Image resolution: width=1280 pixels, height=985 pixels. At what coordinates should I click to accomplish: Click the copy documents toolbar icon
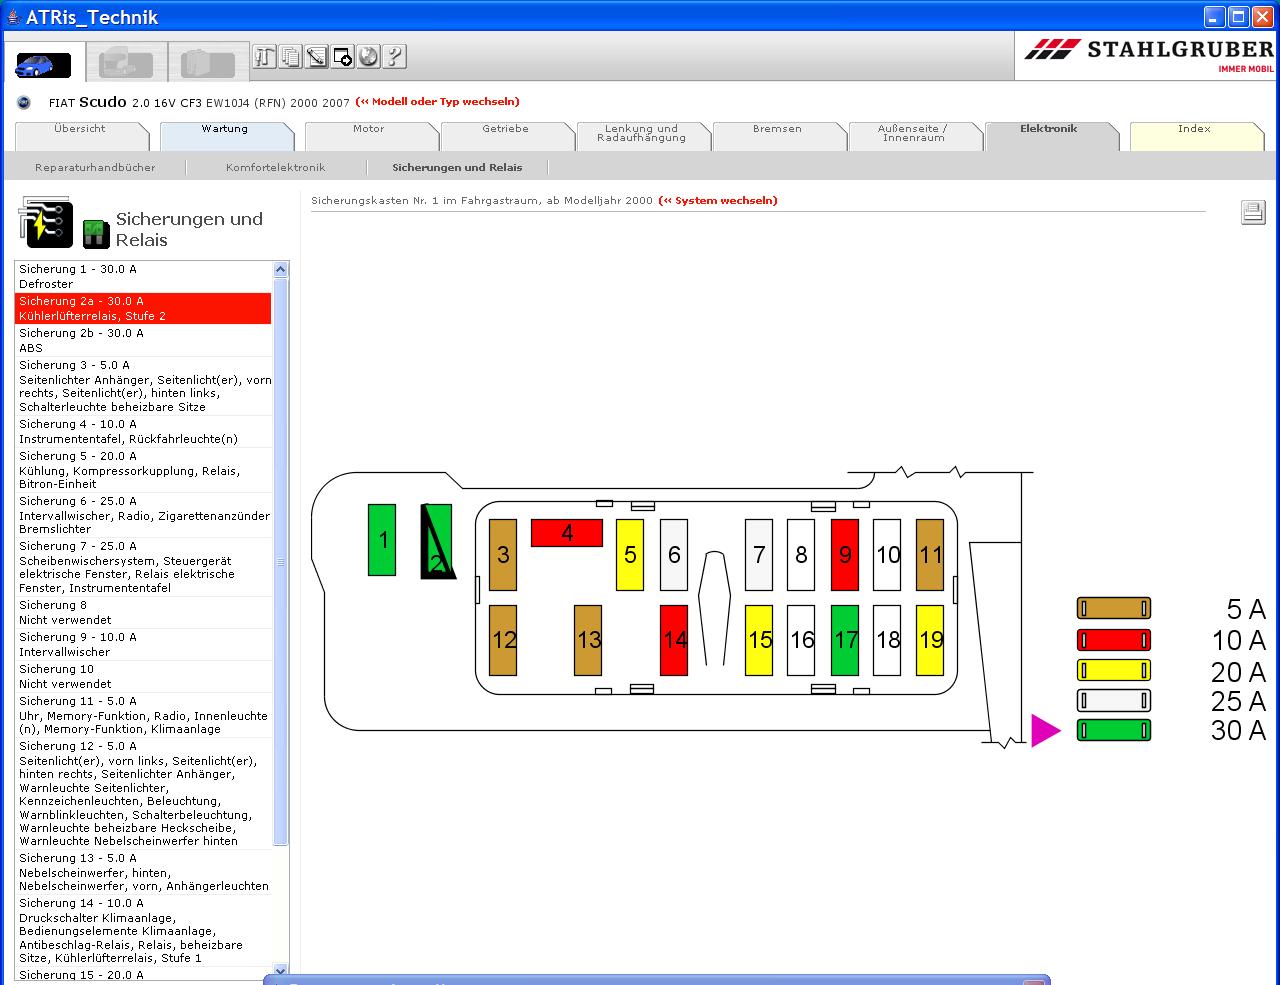[291, 57]
